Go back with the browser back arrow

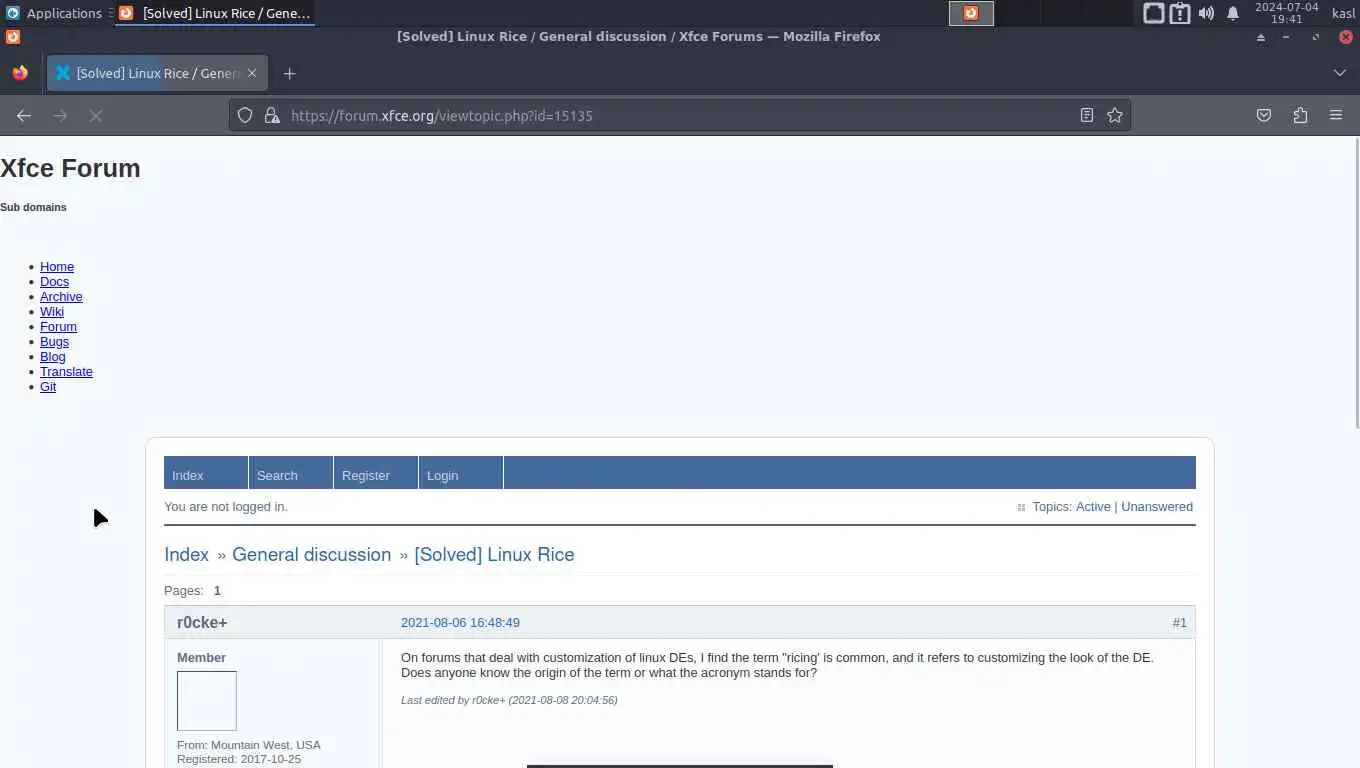[24, 116]
